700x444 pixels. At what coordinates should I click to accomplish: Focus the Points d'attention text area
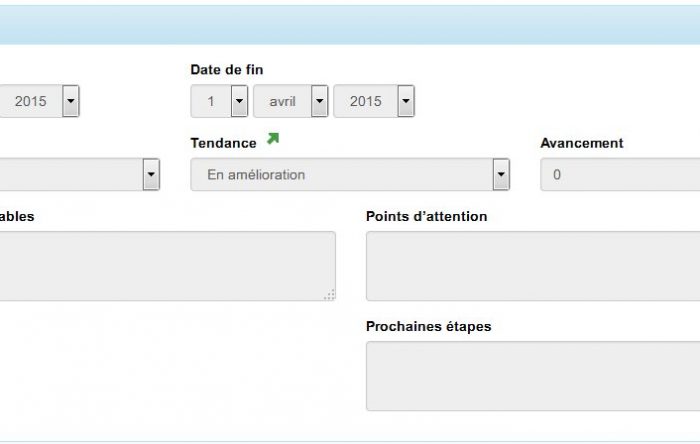click(533, 266)
